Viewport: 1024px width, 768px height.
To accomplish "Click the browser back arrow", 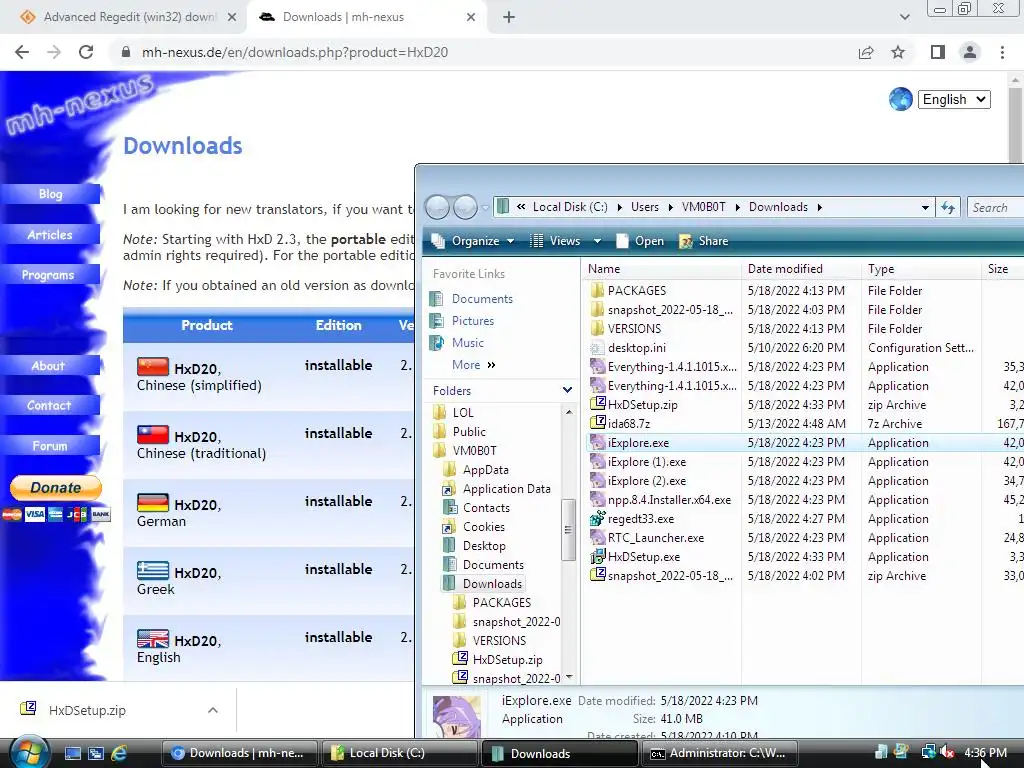I will pyautogui.click(x=22, y=52).
